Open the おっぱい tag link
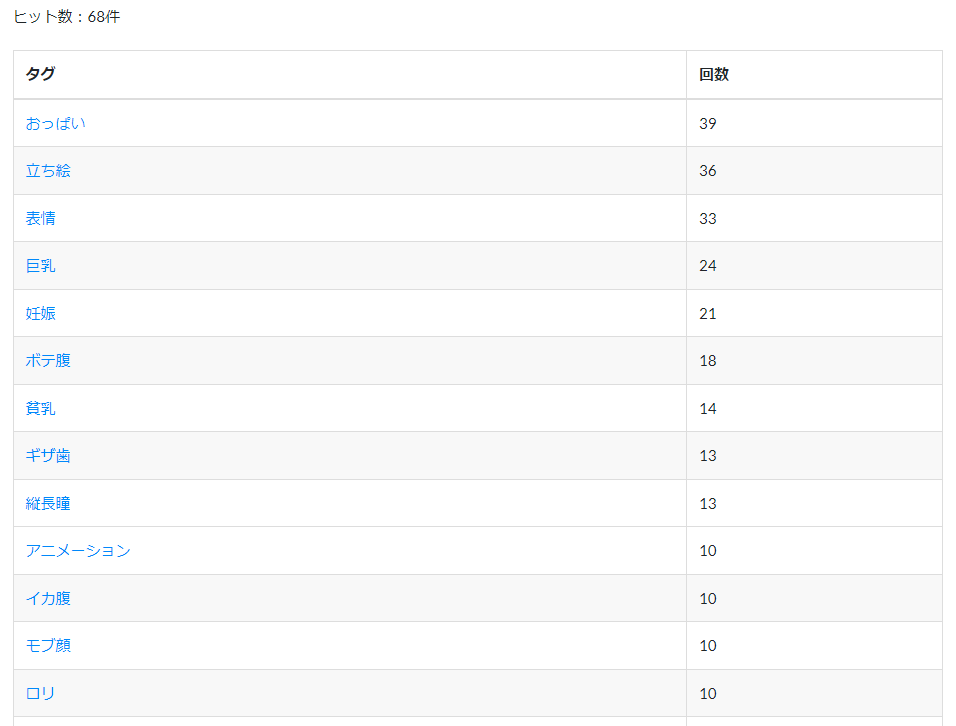The height and width of the screenshot is (726, 956). click(x=55, y=124)
